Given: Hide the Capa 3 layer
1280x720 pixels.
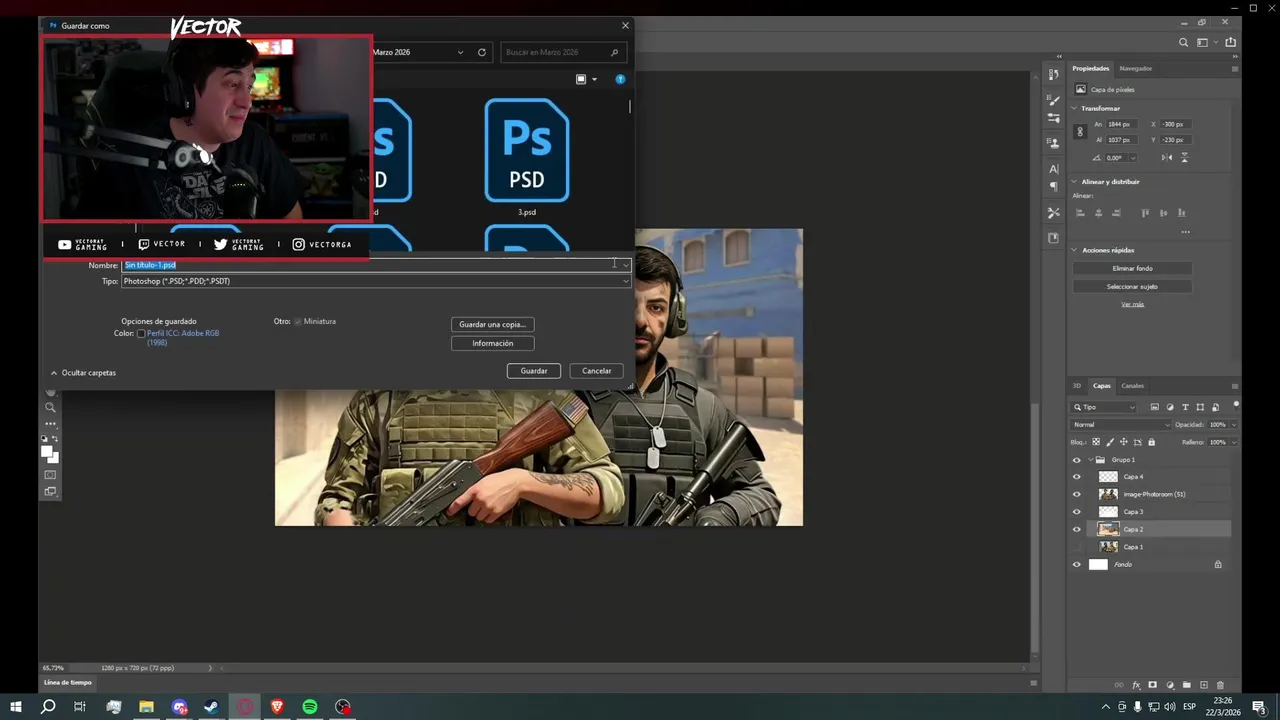Looking at the screenshot, I should click(x=1077, y=512).
